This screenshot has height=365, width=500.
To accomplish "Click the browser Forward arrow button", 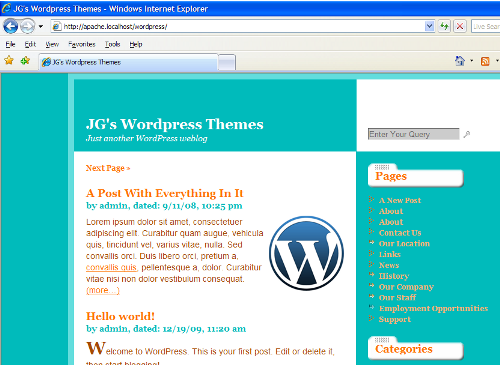I will (27, 26).
